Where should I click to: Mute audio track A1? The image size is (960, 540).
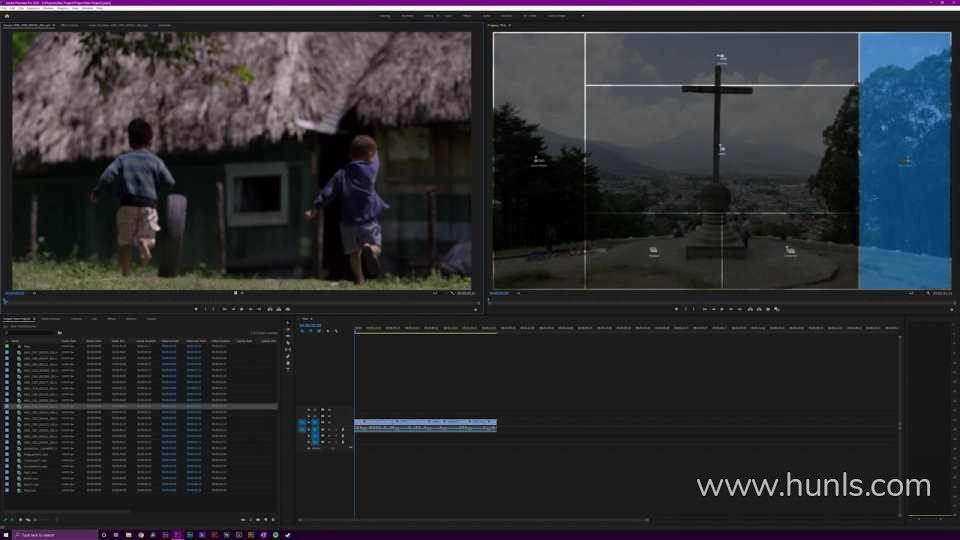coord(329,429)
